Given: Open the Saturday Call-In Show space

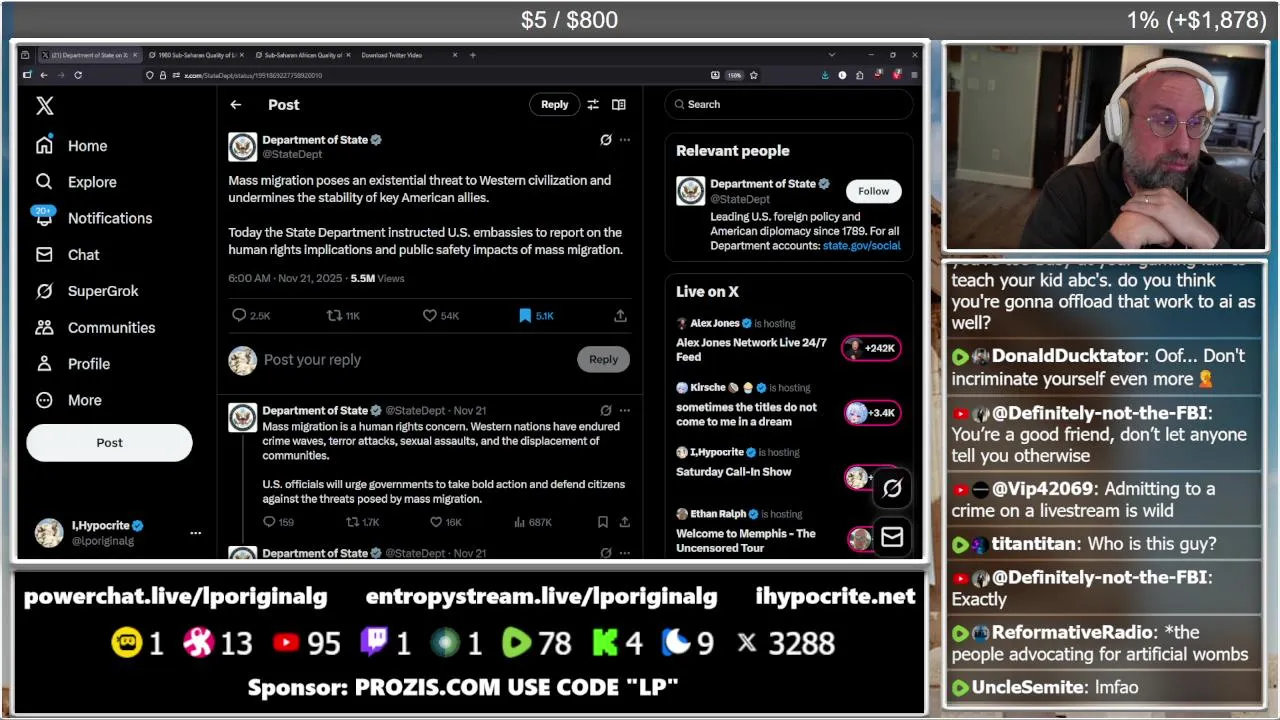Looking at the screenshot, I should [x=733, y=472].
